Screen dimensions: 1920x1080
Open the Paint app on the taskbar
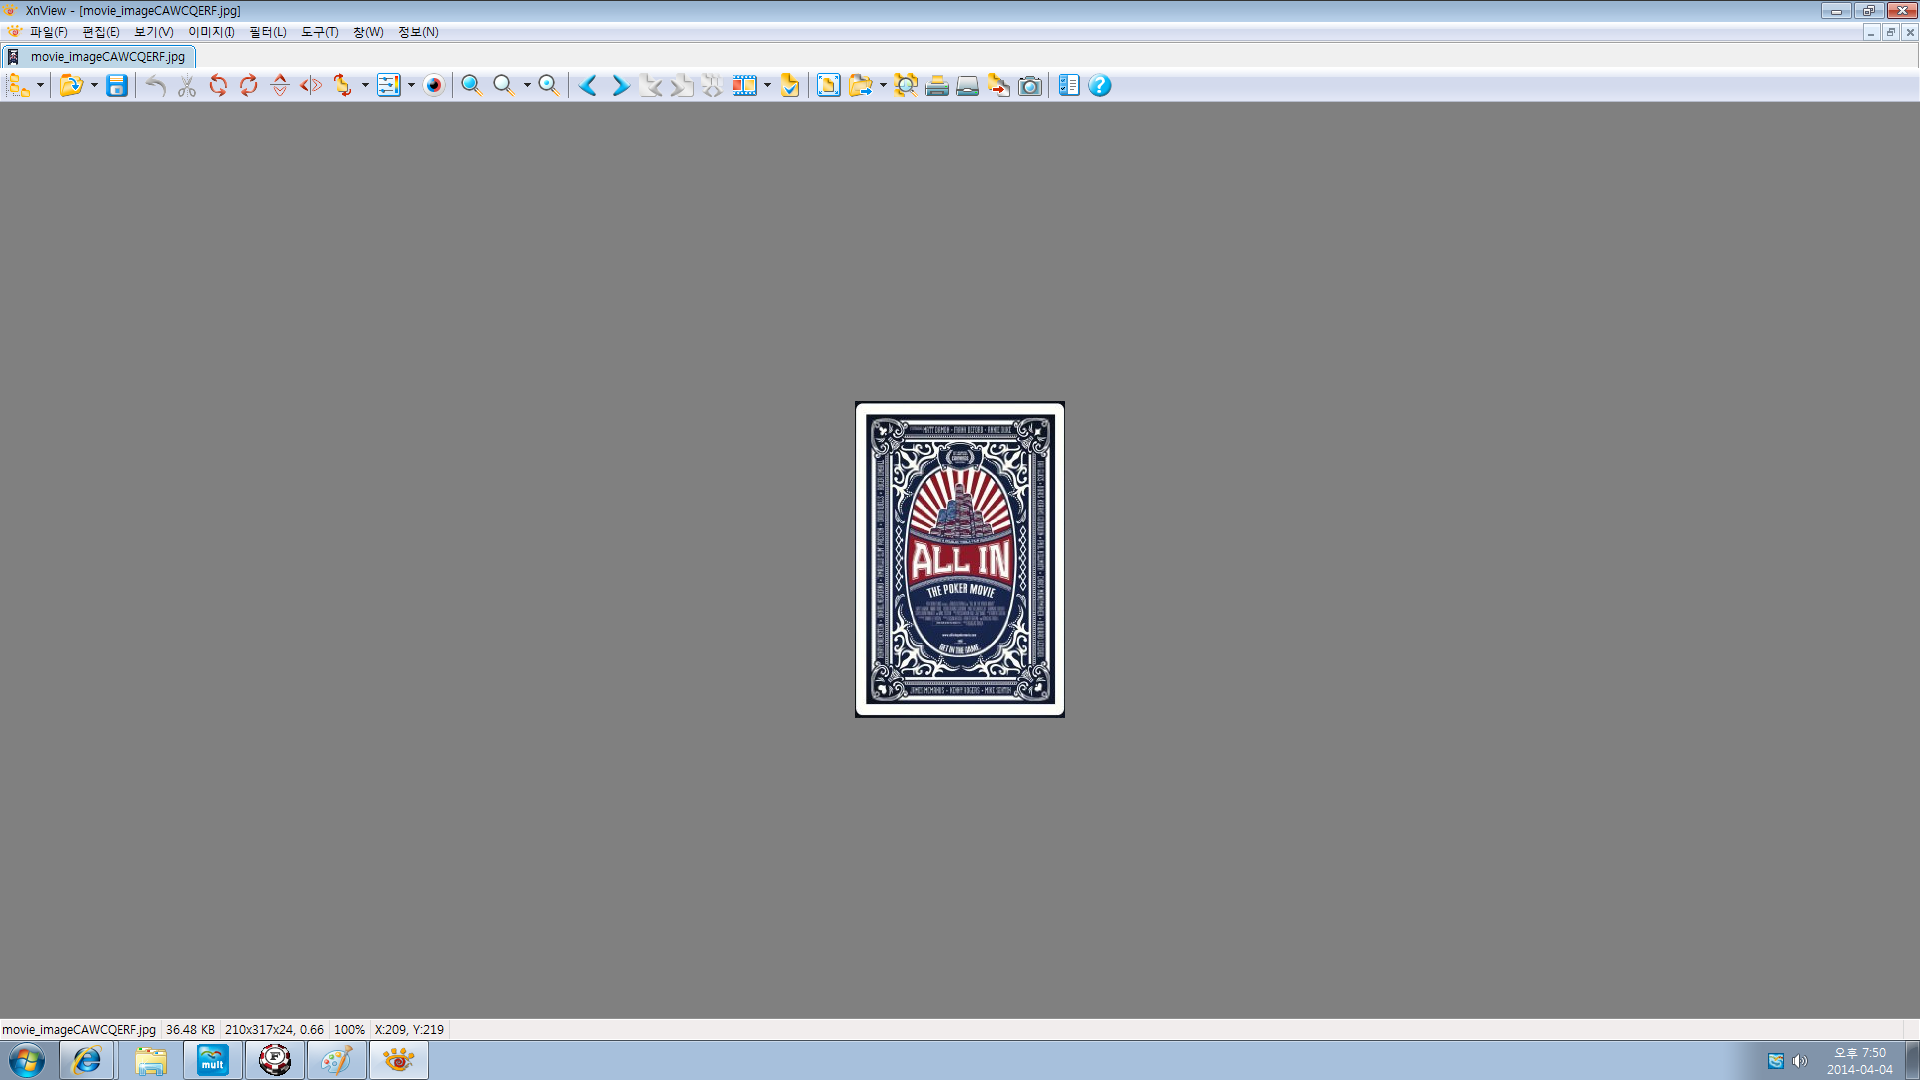coord(337,1060)
